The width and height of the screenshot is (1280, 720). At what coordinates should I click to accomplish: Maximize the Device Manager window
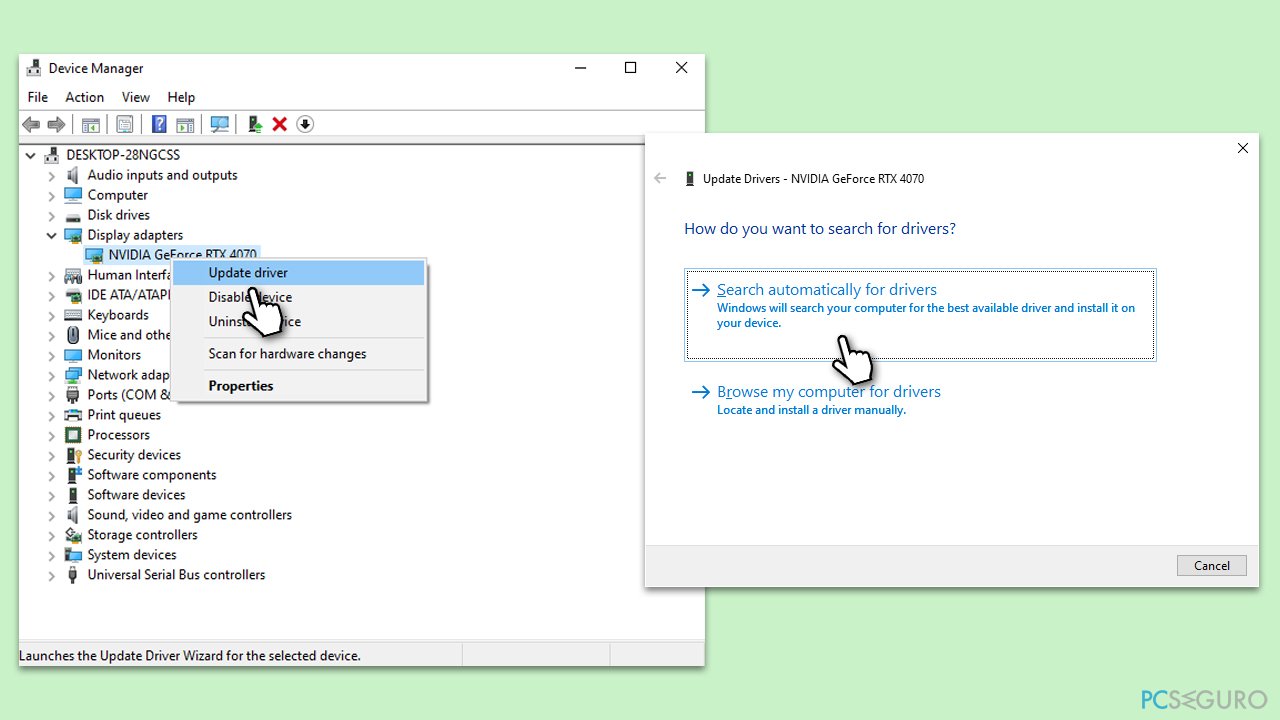630,68
